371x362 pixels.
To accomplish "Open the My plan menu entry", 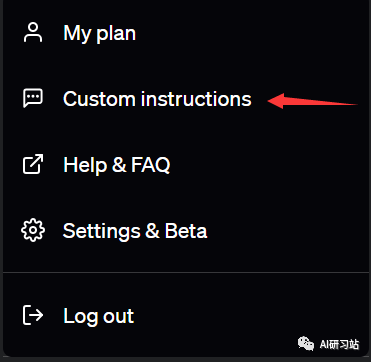I will [x=185, y=33].
